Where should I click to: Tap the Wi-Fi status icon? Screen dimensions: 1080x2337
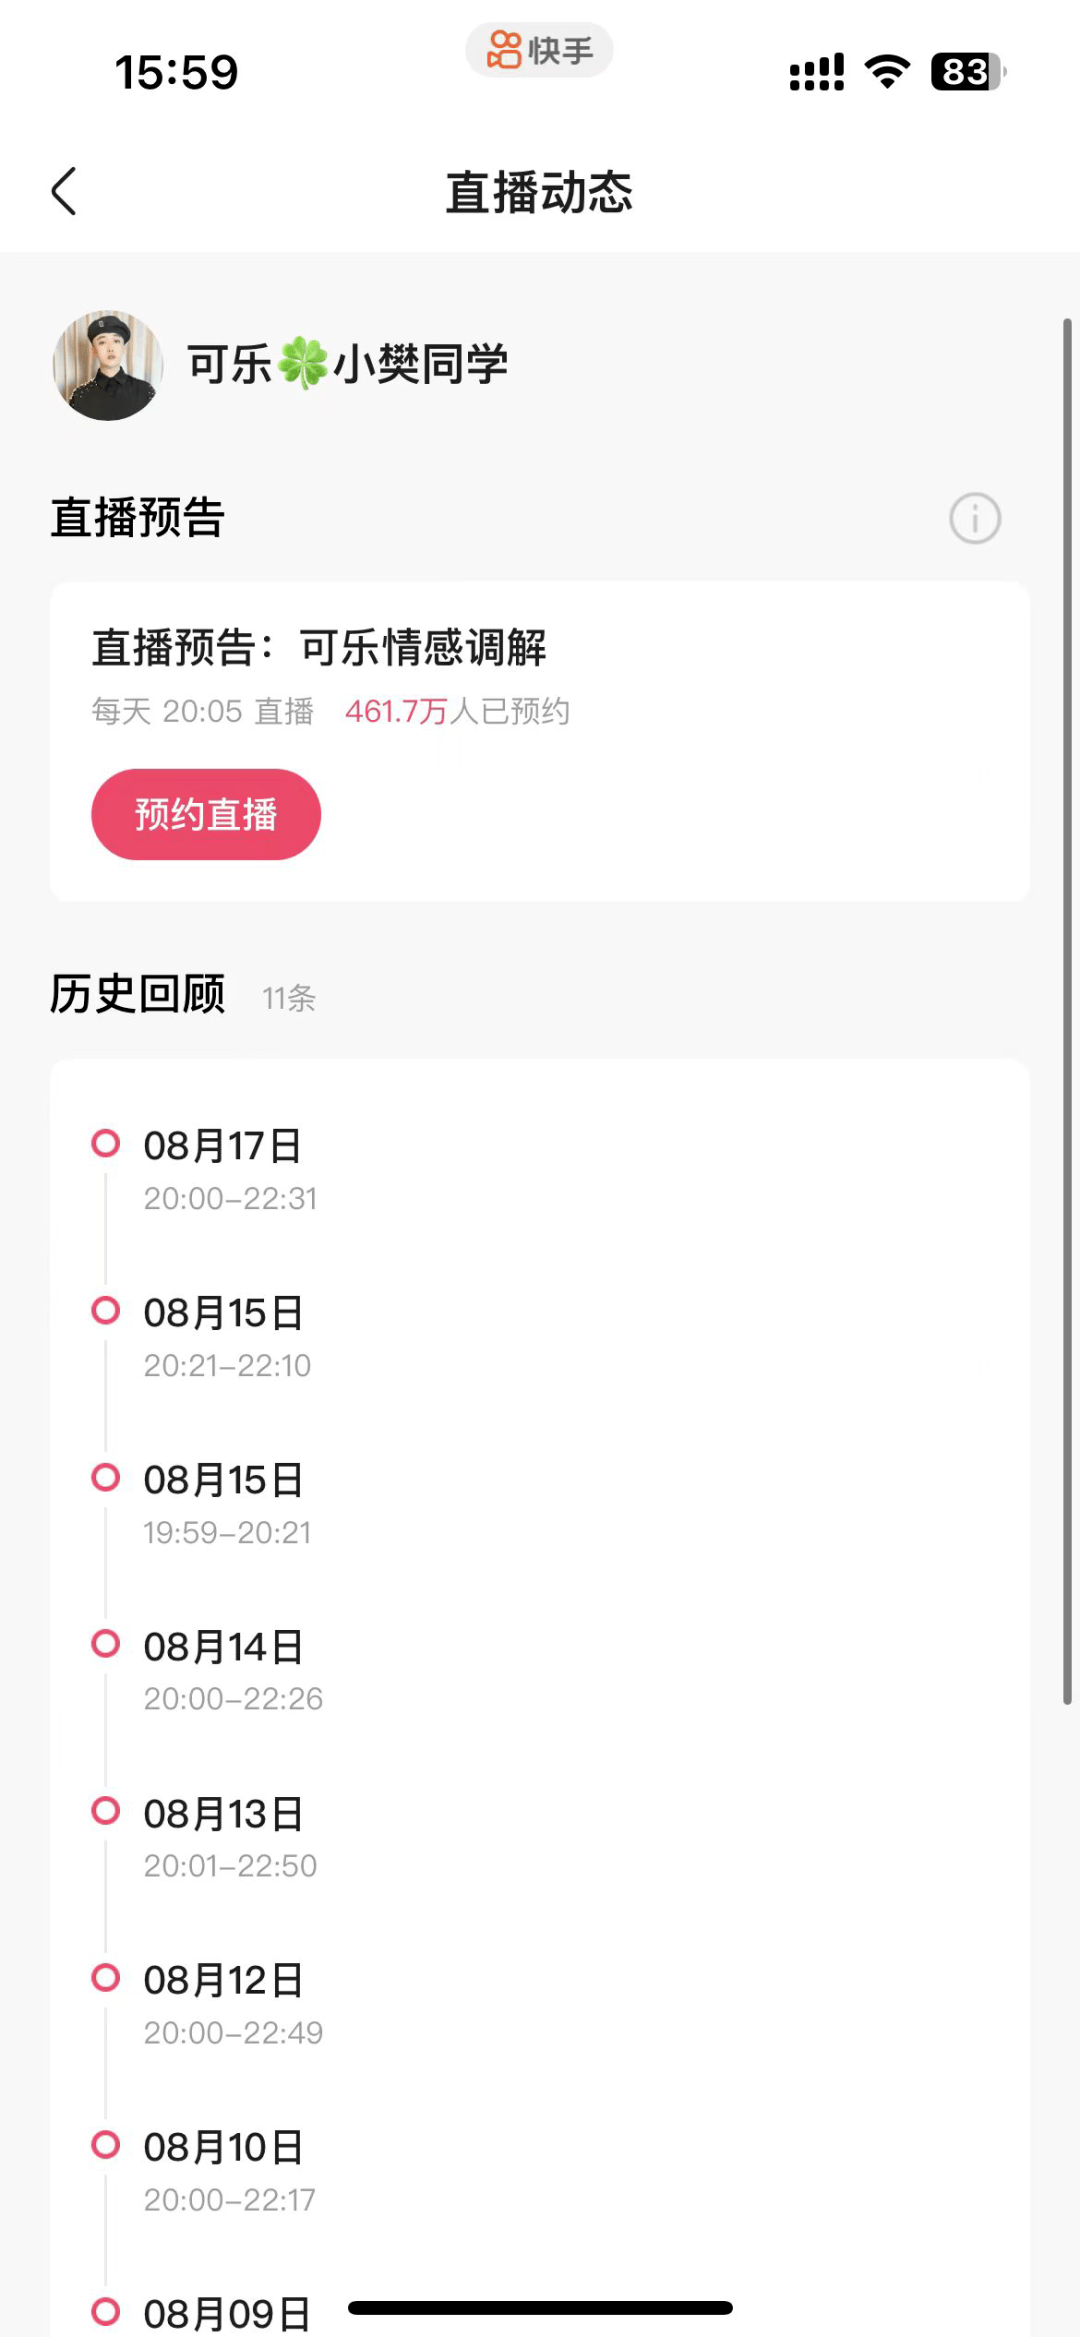click(887, 72)
